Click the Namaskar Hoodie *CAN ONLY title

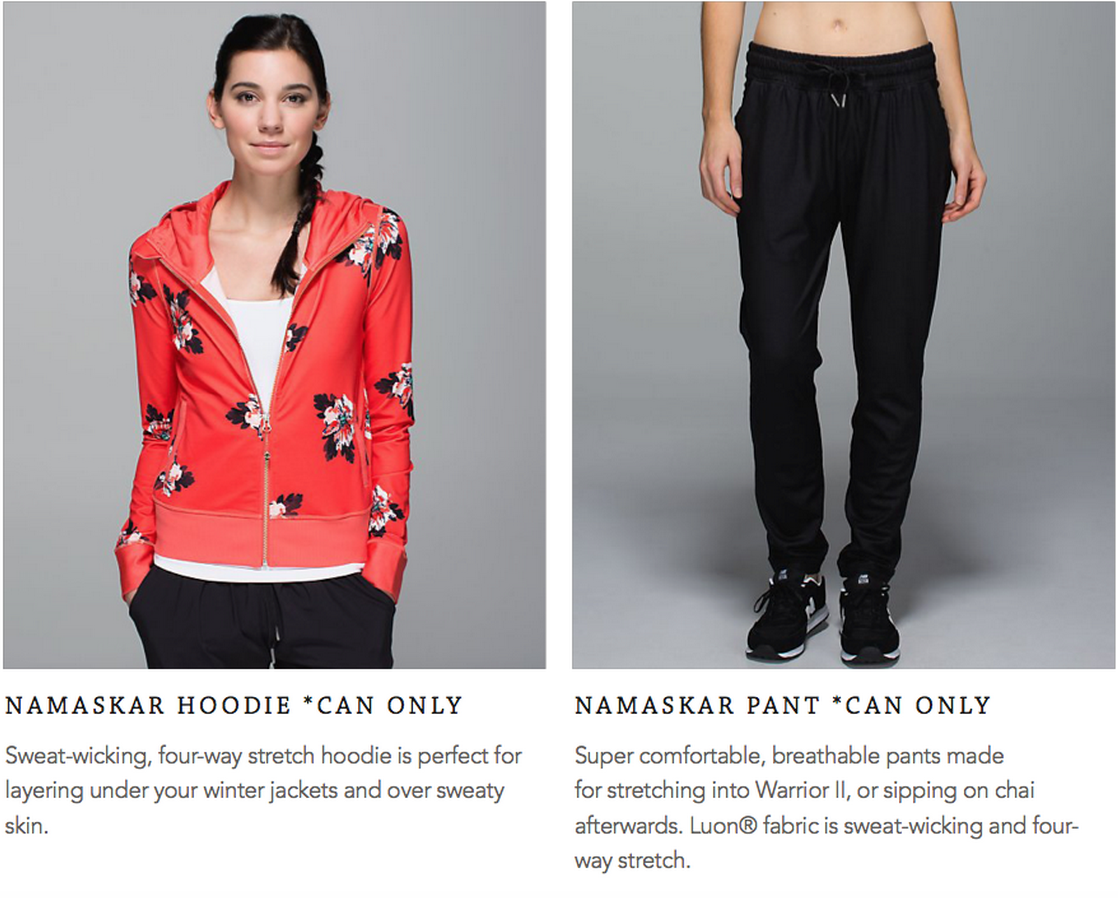point(234,705)
